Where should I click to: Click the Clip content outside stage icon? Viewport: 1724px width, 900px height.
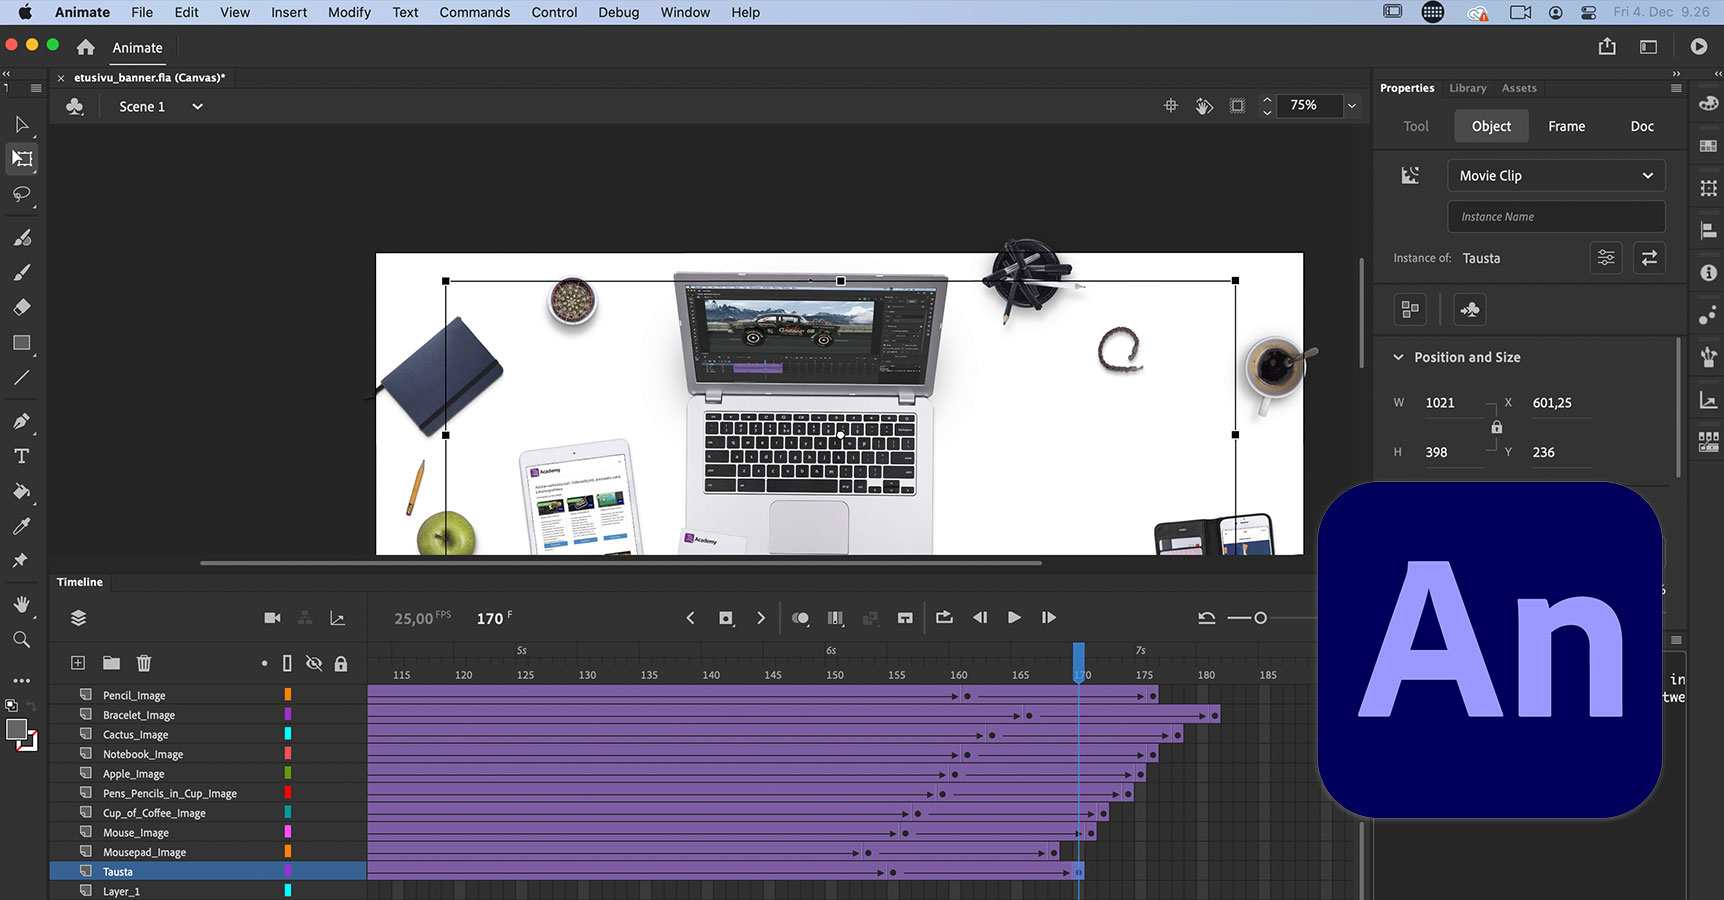point(1237,105)
